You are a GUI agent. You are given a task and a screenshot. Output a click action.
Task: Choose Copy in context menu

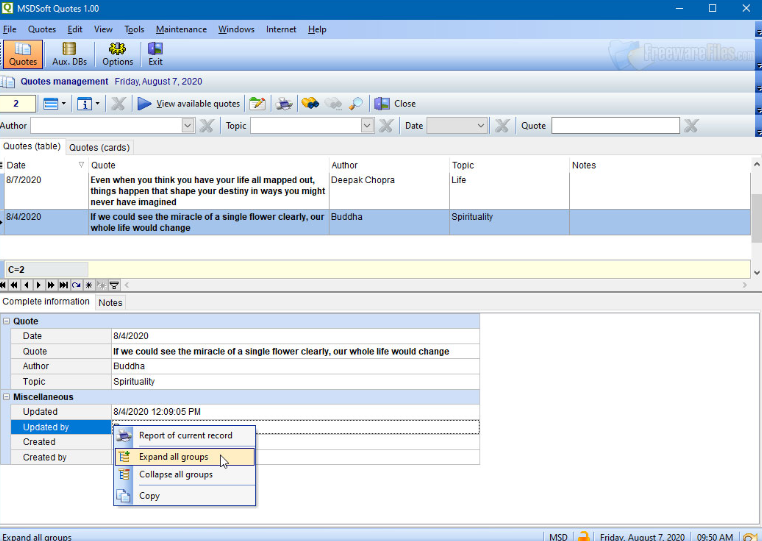pyautogui.click(x=185, y=496)
